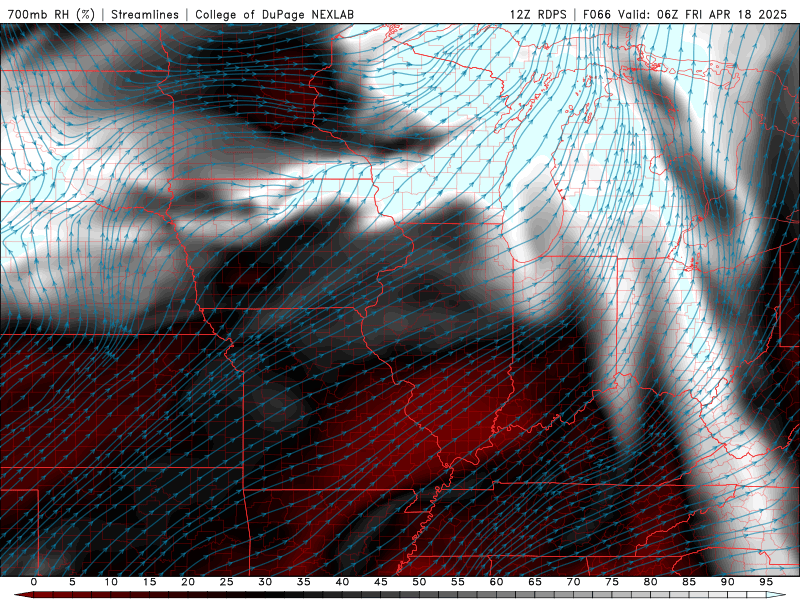The height and width of the screenshot is (600, 800).
Task: Click the 'College of DuPage NEXLAB' text
Action: (x=274, y=14)
